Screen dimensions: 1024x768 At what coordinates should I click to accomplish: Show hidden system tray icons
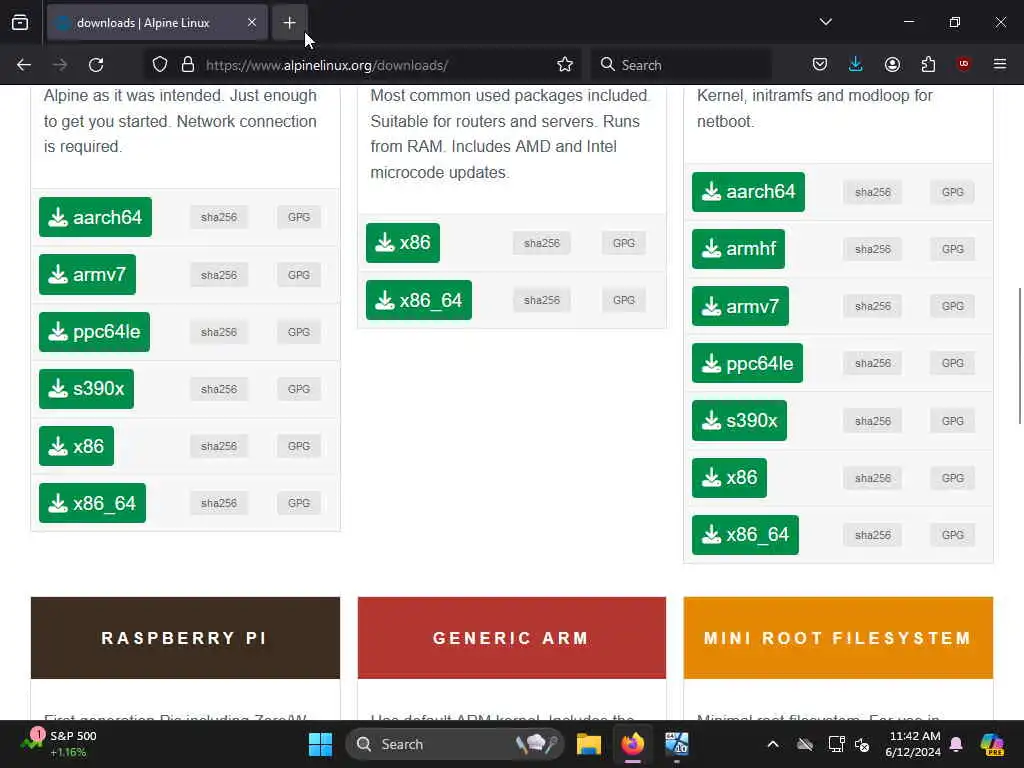pos(773,744)
